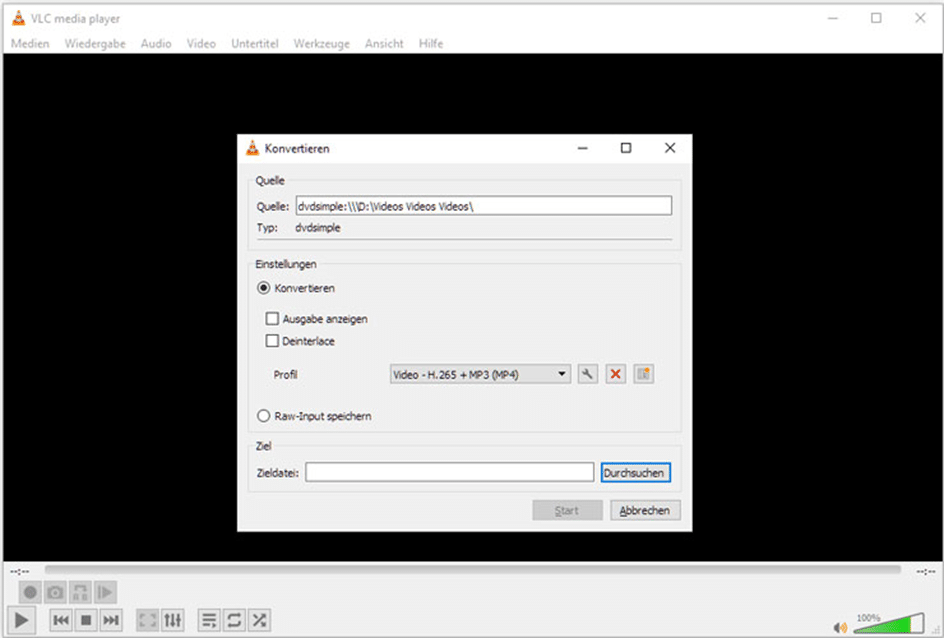Open the Untertitel menu
944x638 pixels.
pyautogui.click(x=255, y=43)
